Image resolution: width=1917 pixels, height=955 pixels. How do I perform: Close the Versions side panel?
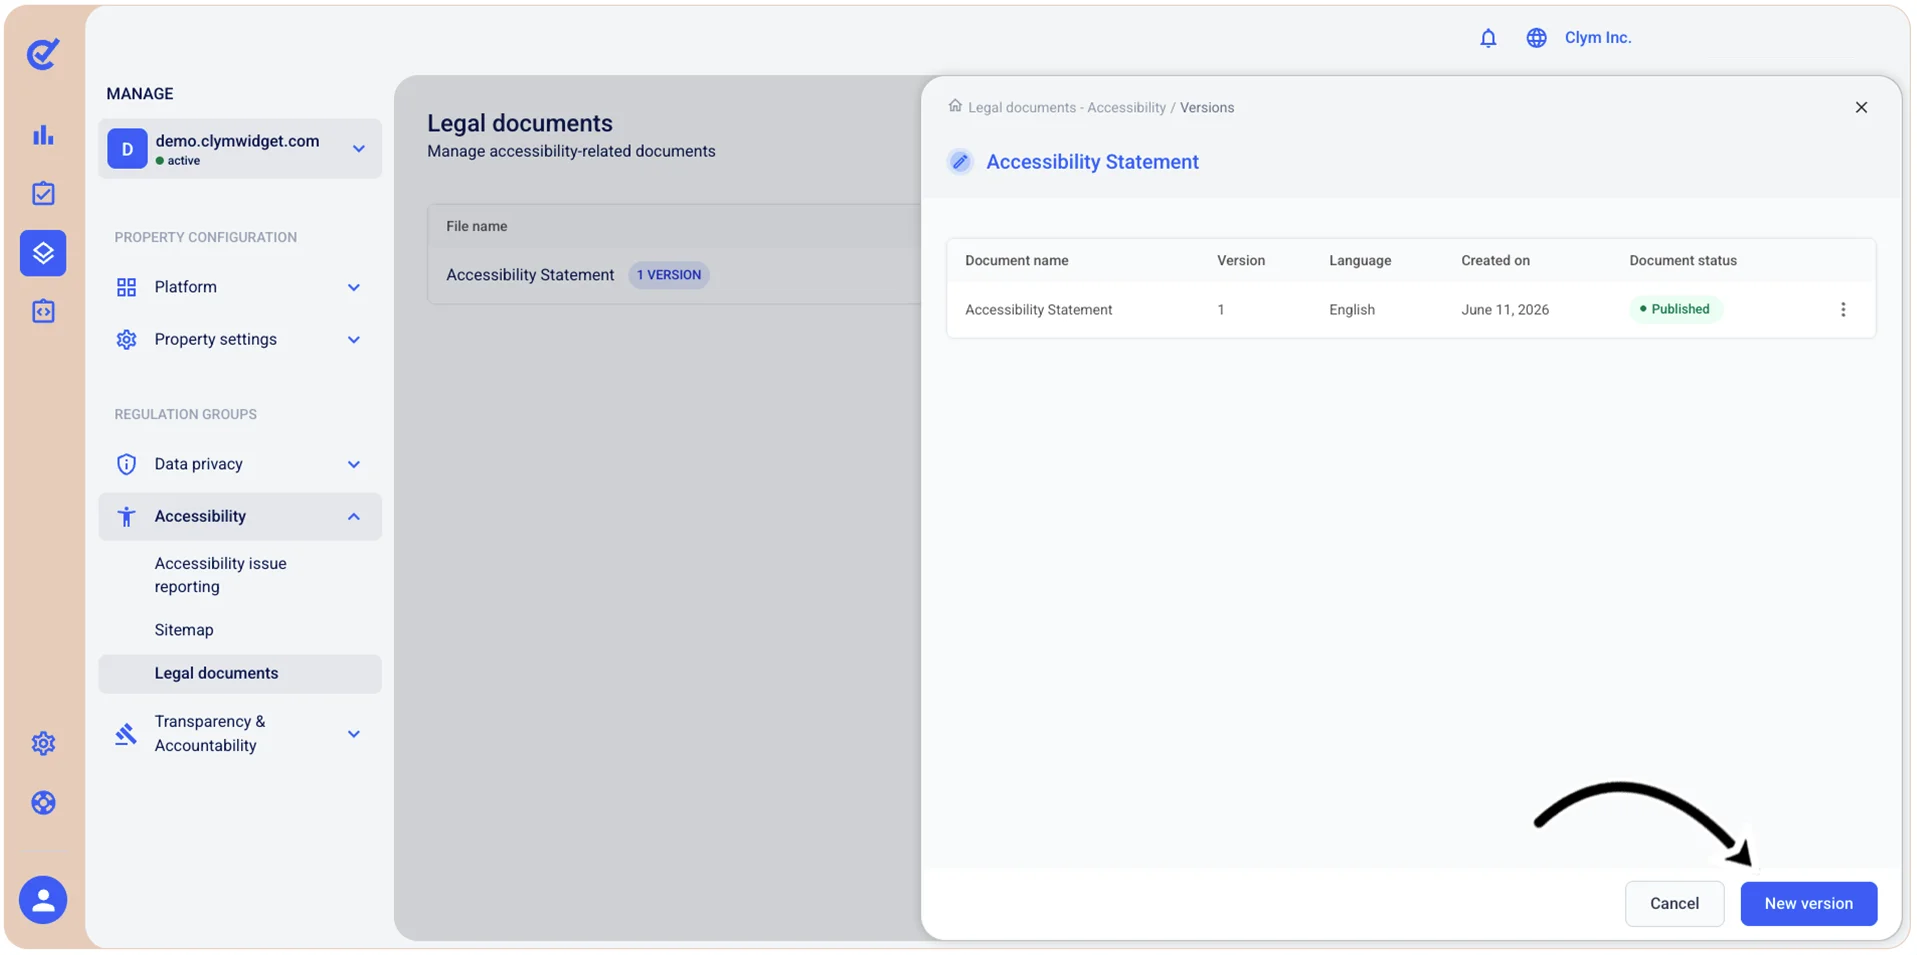coord(1861,108)
